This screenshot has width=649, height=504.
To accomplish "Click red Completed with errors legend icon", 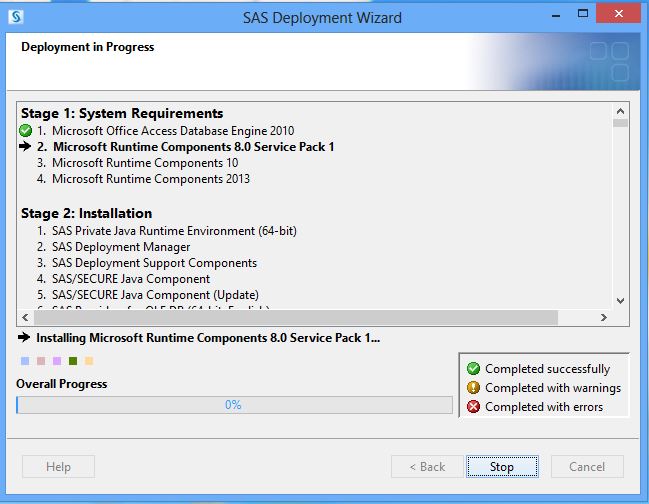I will [473, 407].
